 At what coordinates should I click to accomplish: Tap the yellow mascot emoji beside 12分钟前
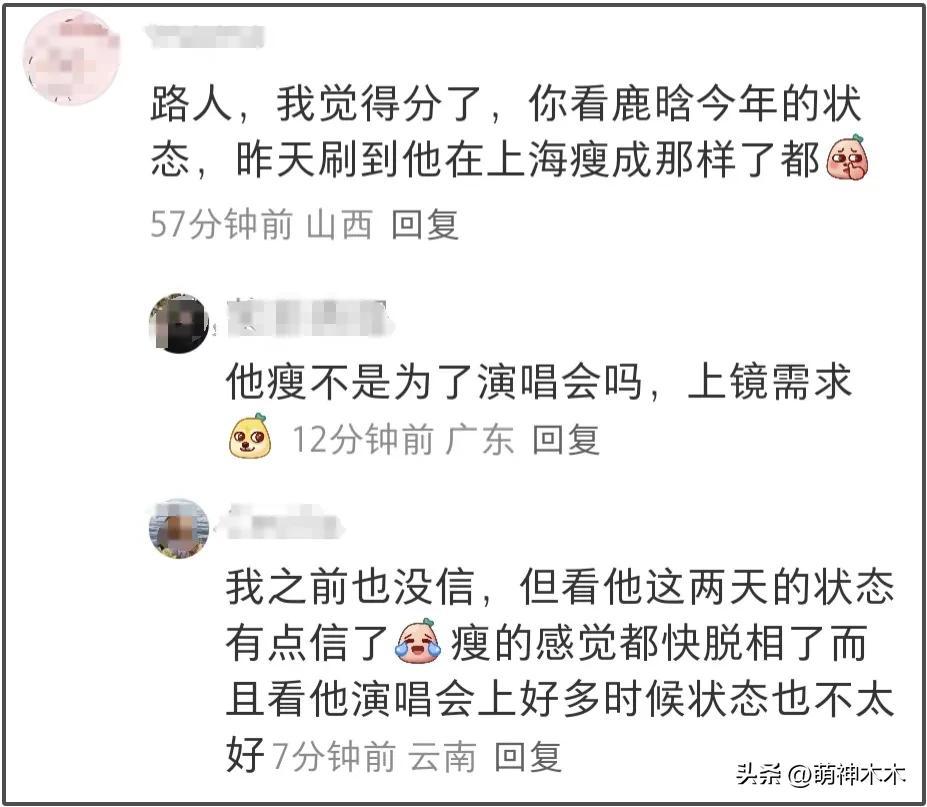click(x=251, y=436)
